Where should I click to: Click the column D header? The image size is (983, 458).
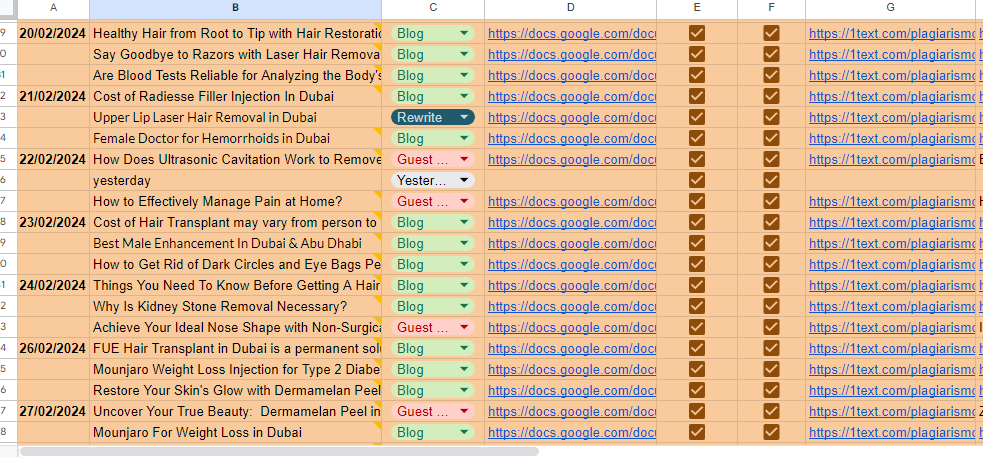pos(570,8)
